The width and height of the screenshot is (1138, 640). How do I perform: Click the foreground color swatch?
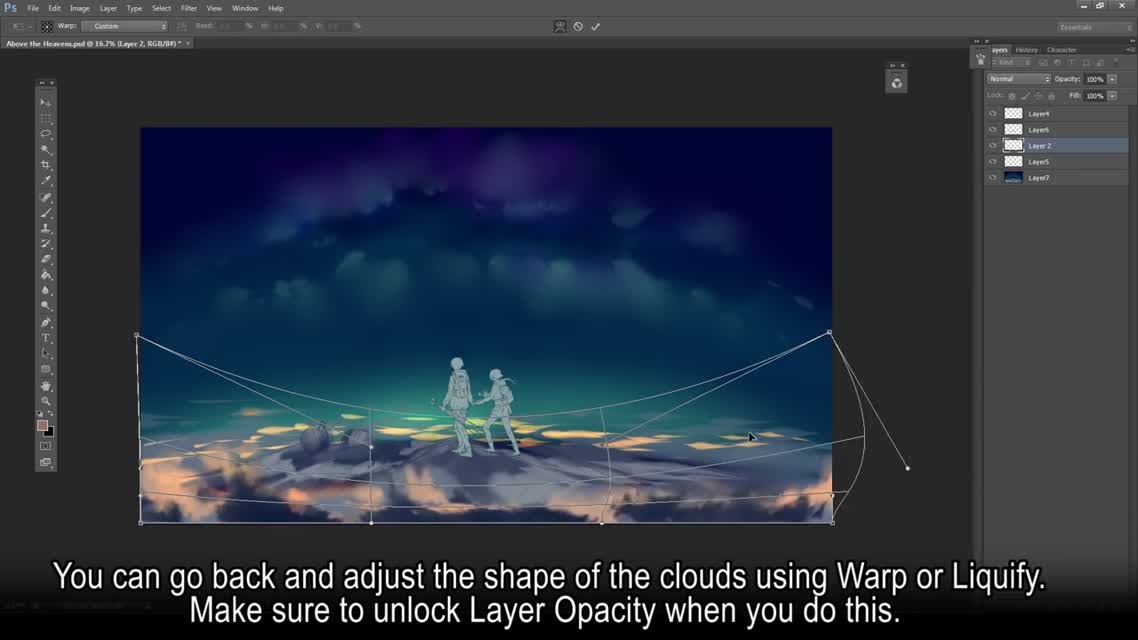[42, 425]
